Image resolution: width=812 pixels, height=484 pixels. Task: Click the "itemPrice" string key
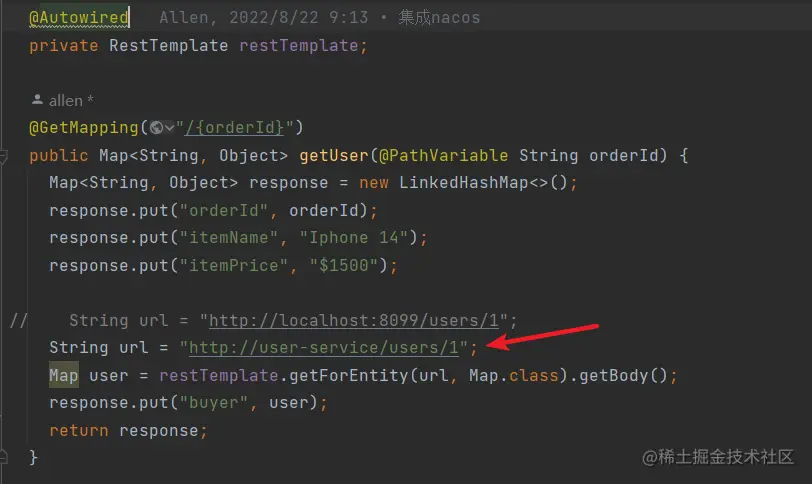(234, 266)
